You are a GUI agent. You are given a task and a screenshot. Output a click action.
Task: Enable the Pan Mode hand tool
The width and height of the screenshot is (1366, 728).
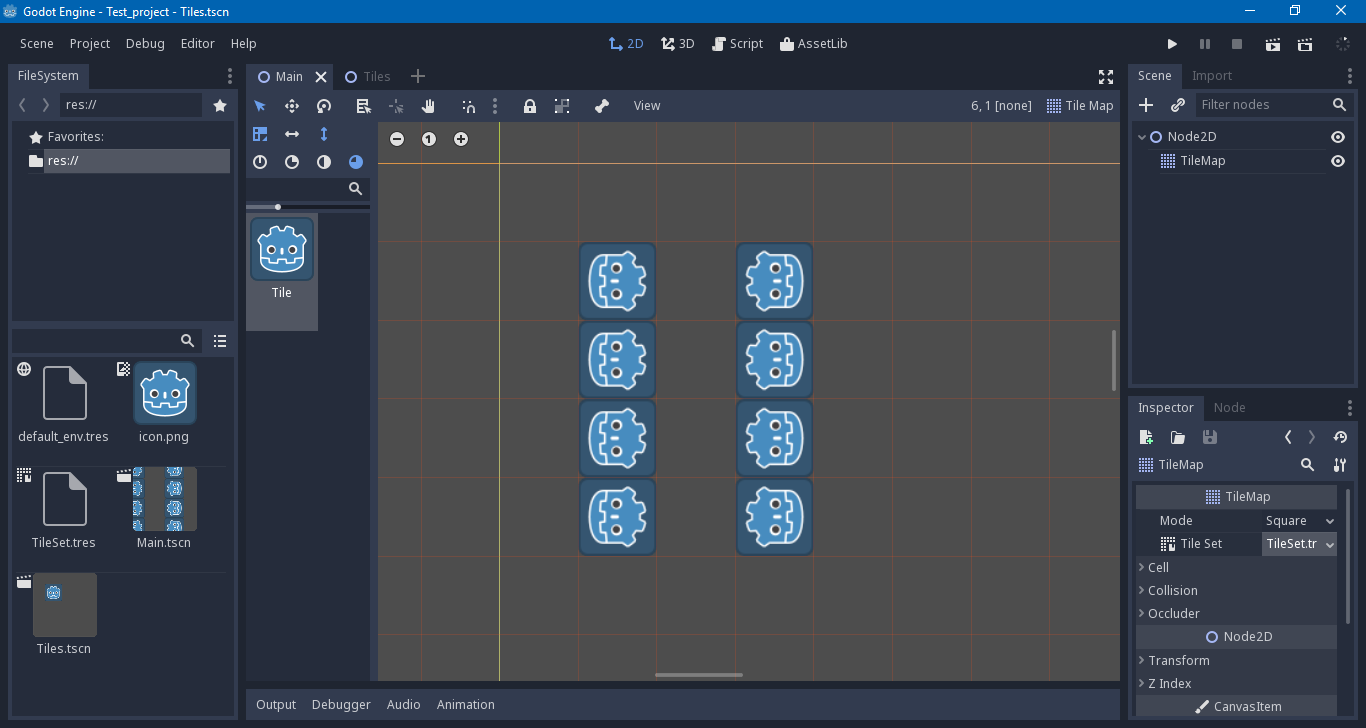pyautogui.click(x=428, y=106)
